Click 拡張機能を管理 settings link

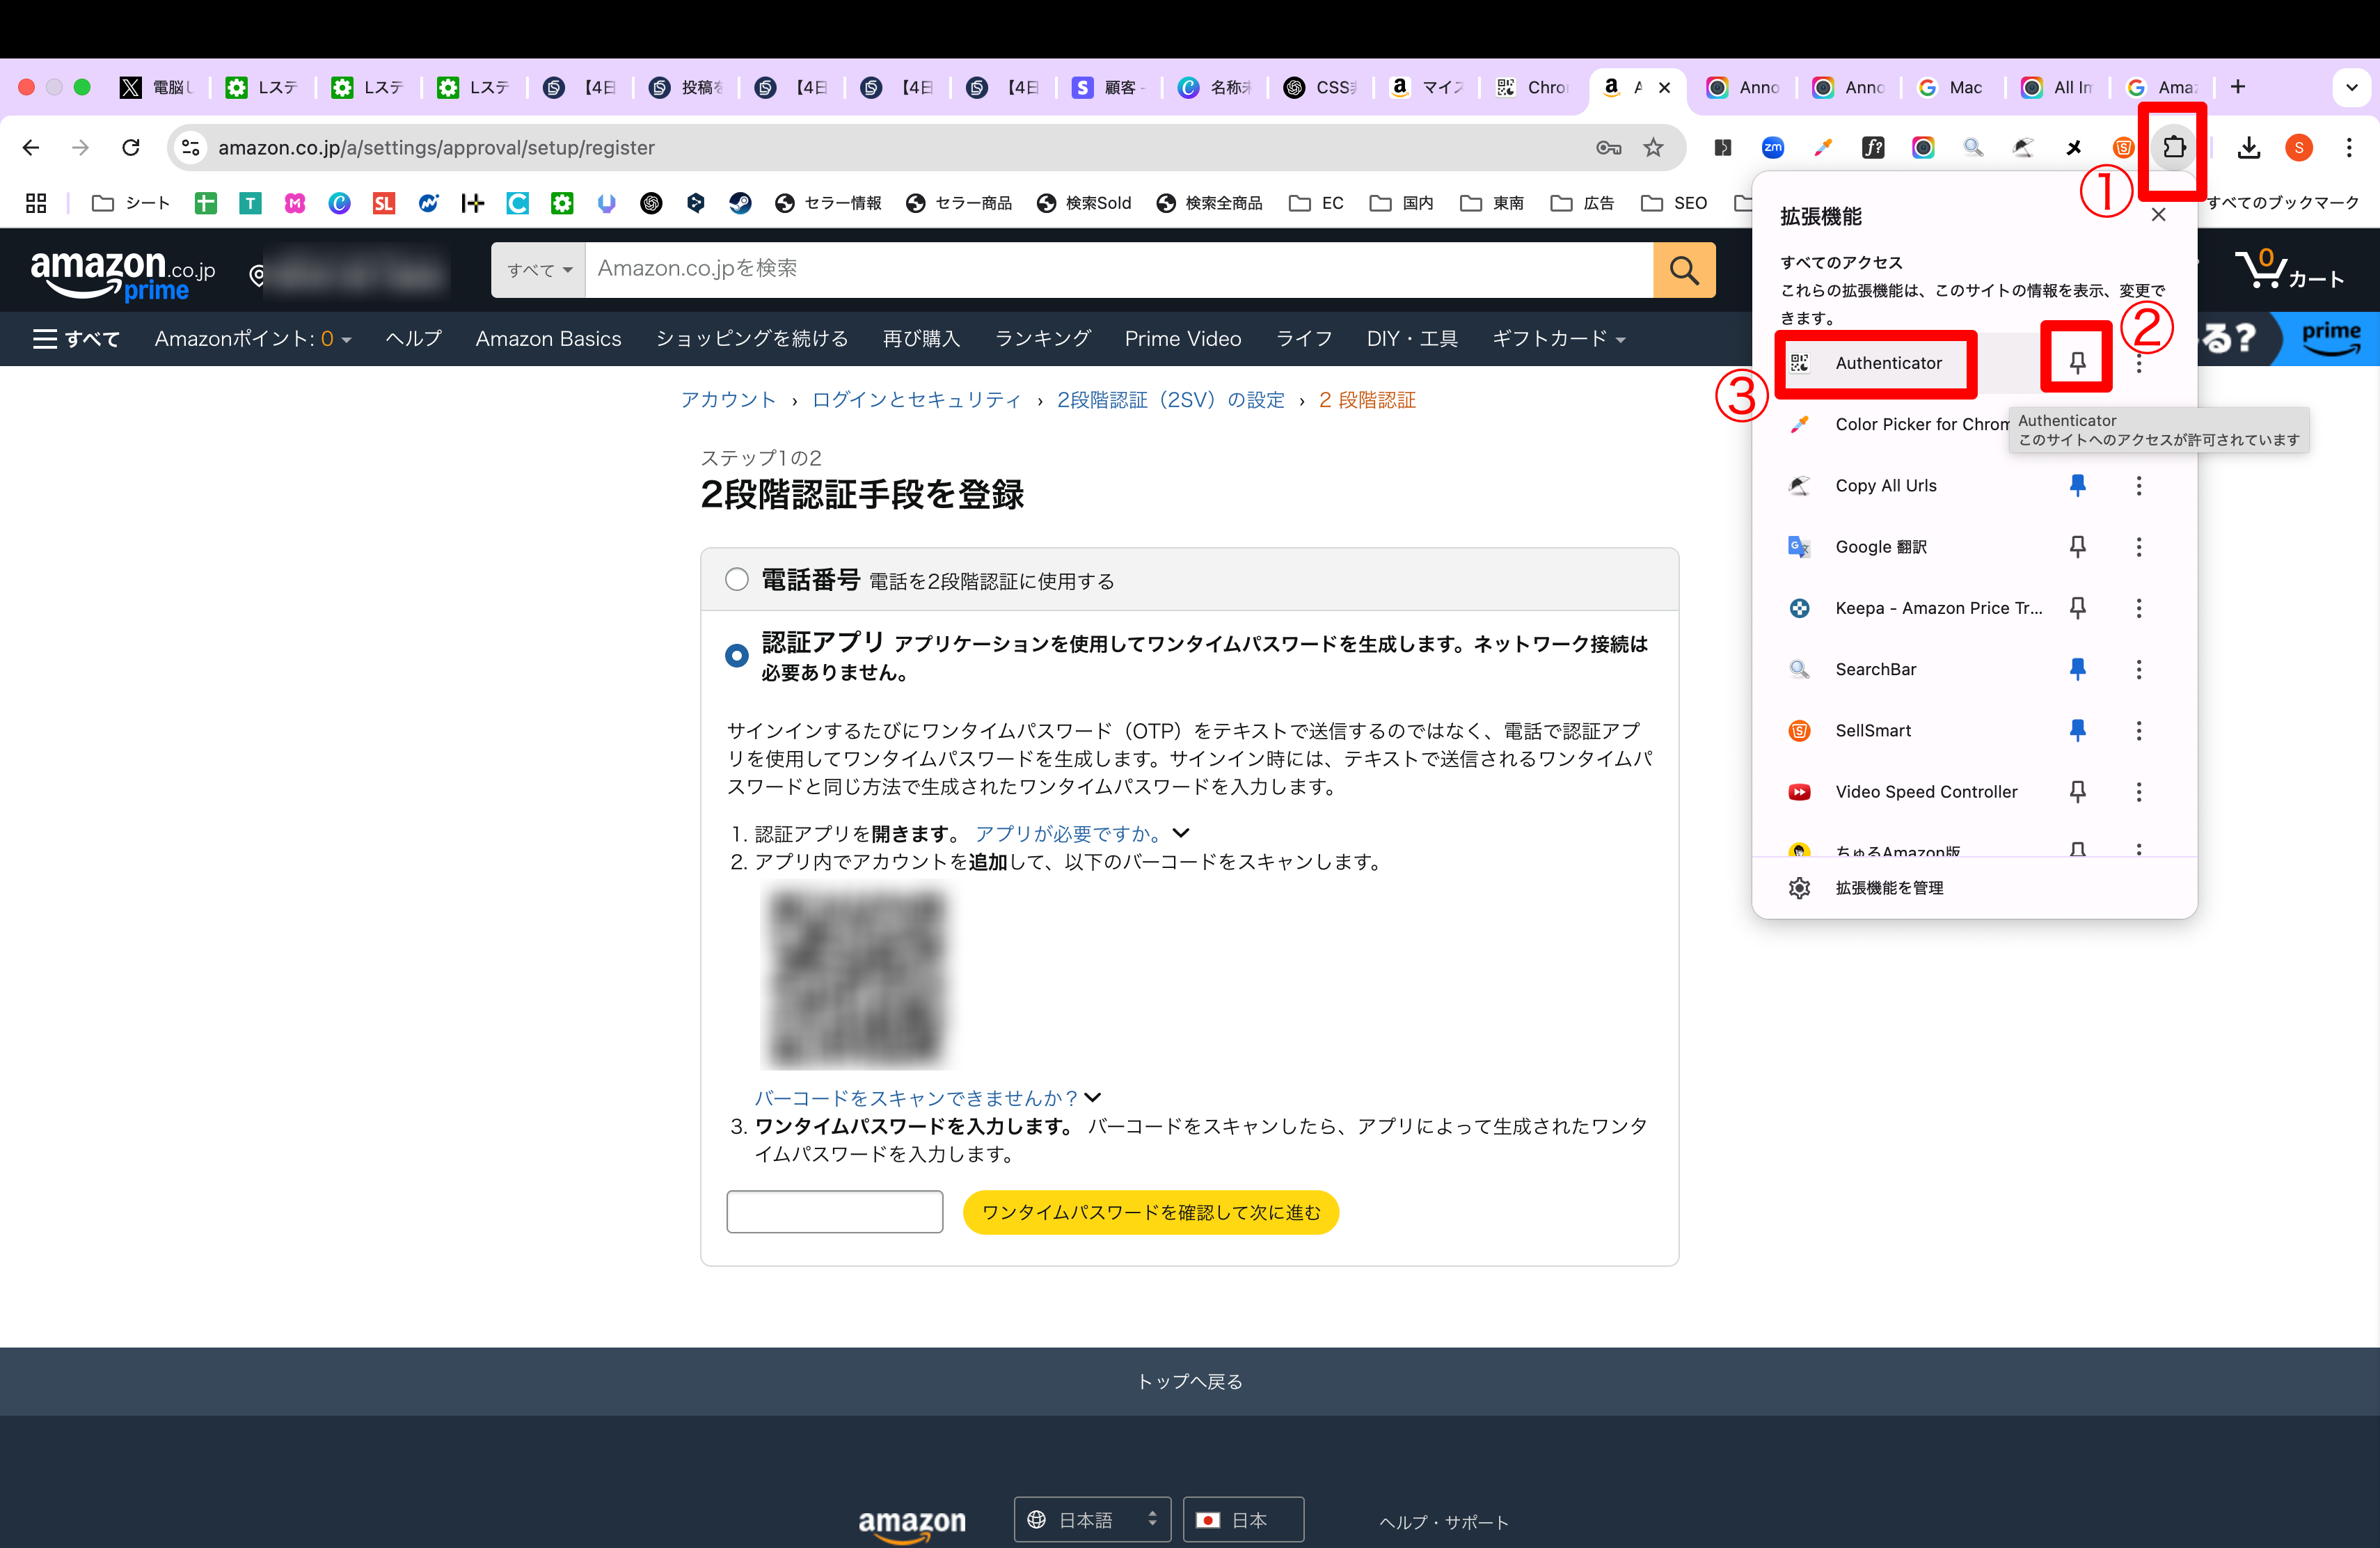1889,888
